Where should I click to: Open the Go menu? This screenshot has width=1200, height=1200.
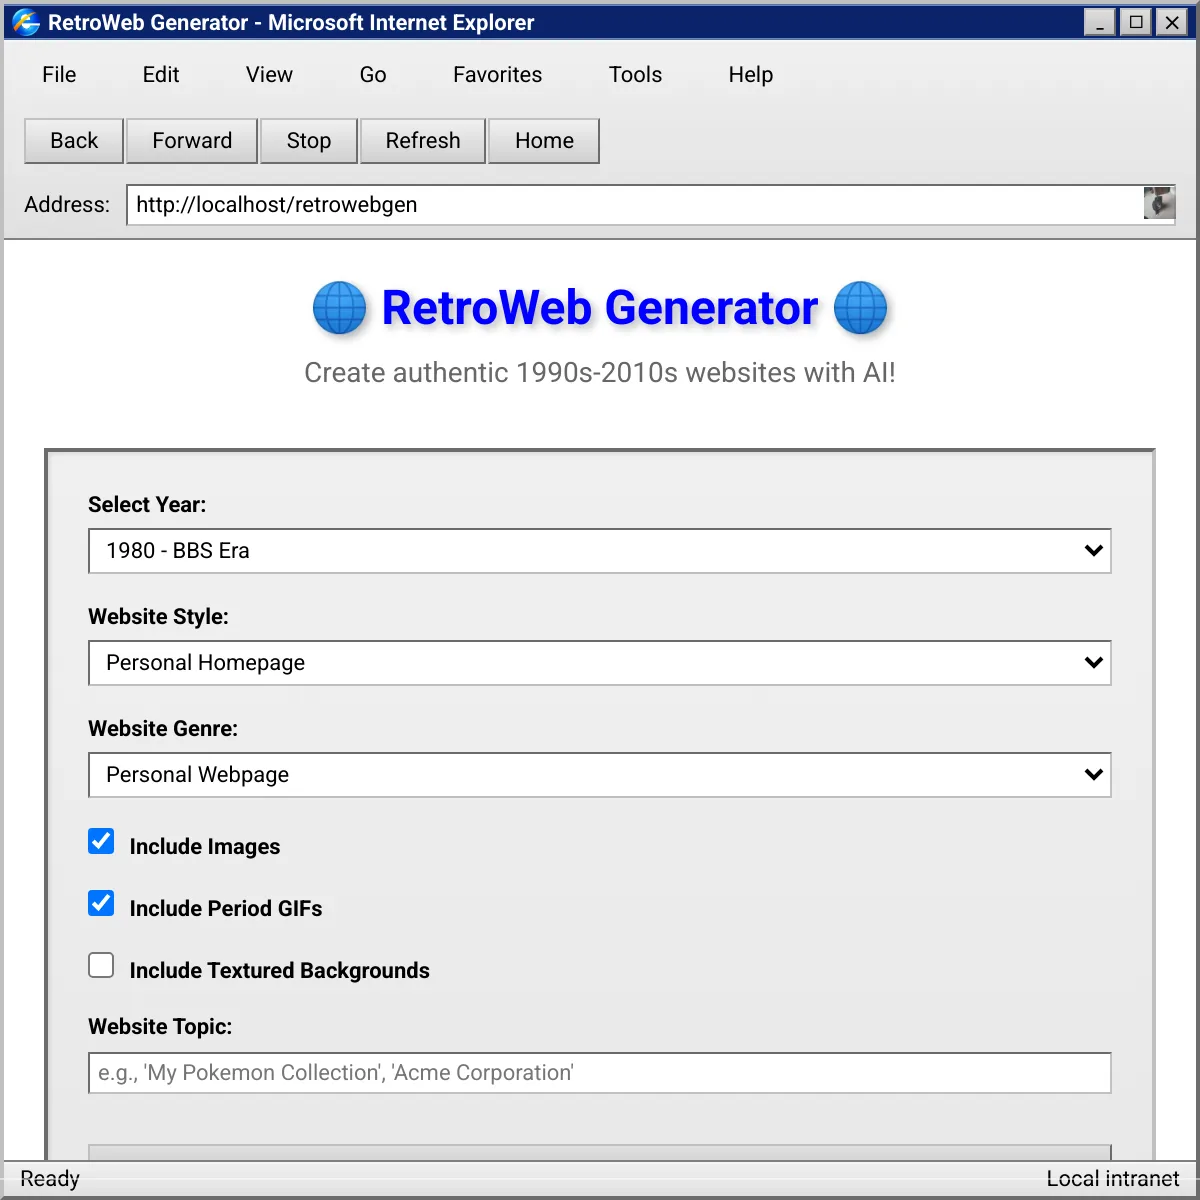373,75
